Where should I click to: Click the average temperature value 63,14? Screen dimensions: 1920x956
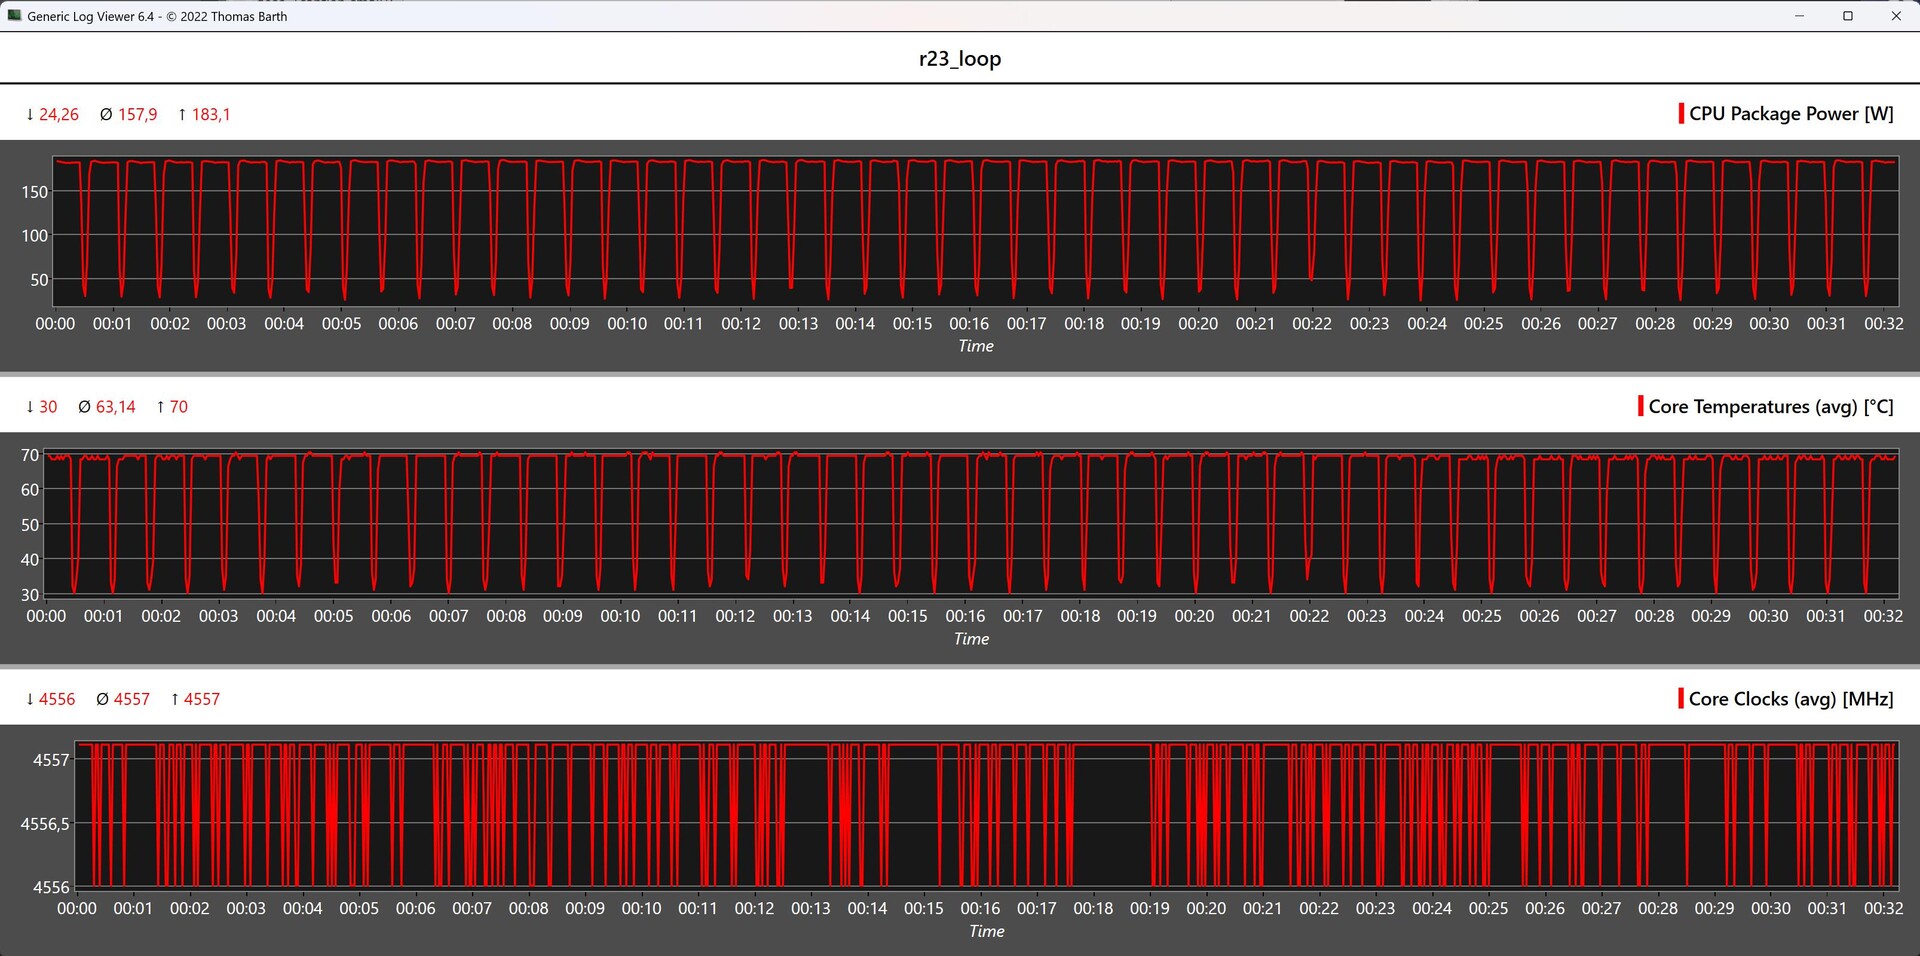tap(115, 406)
